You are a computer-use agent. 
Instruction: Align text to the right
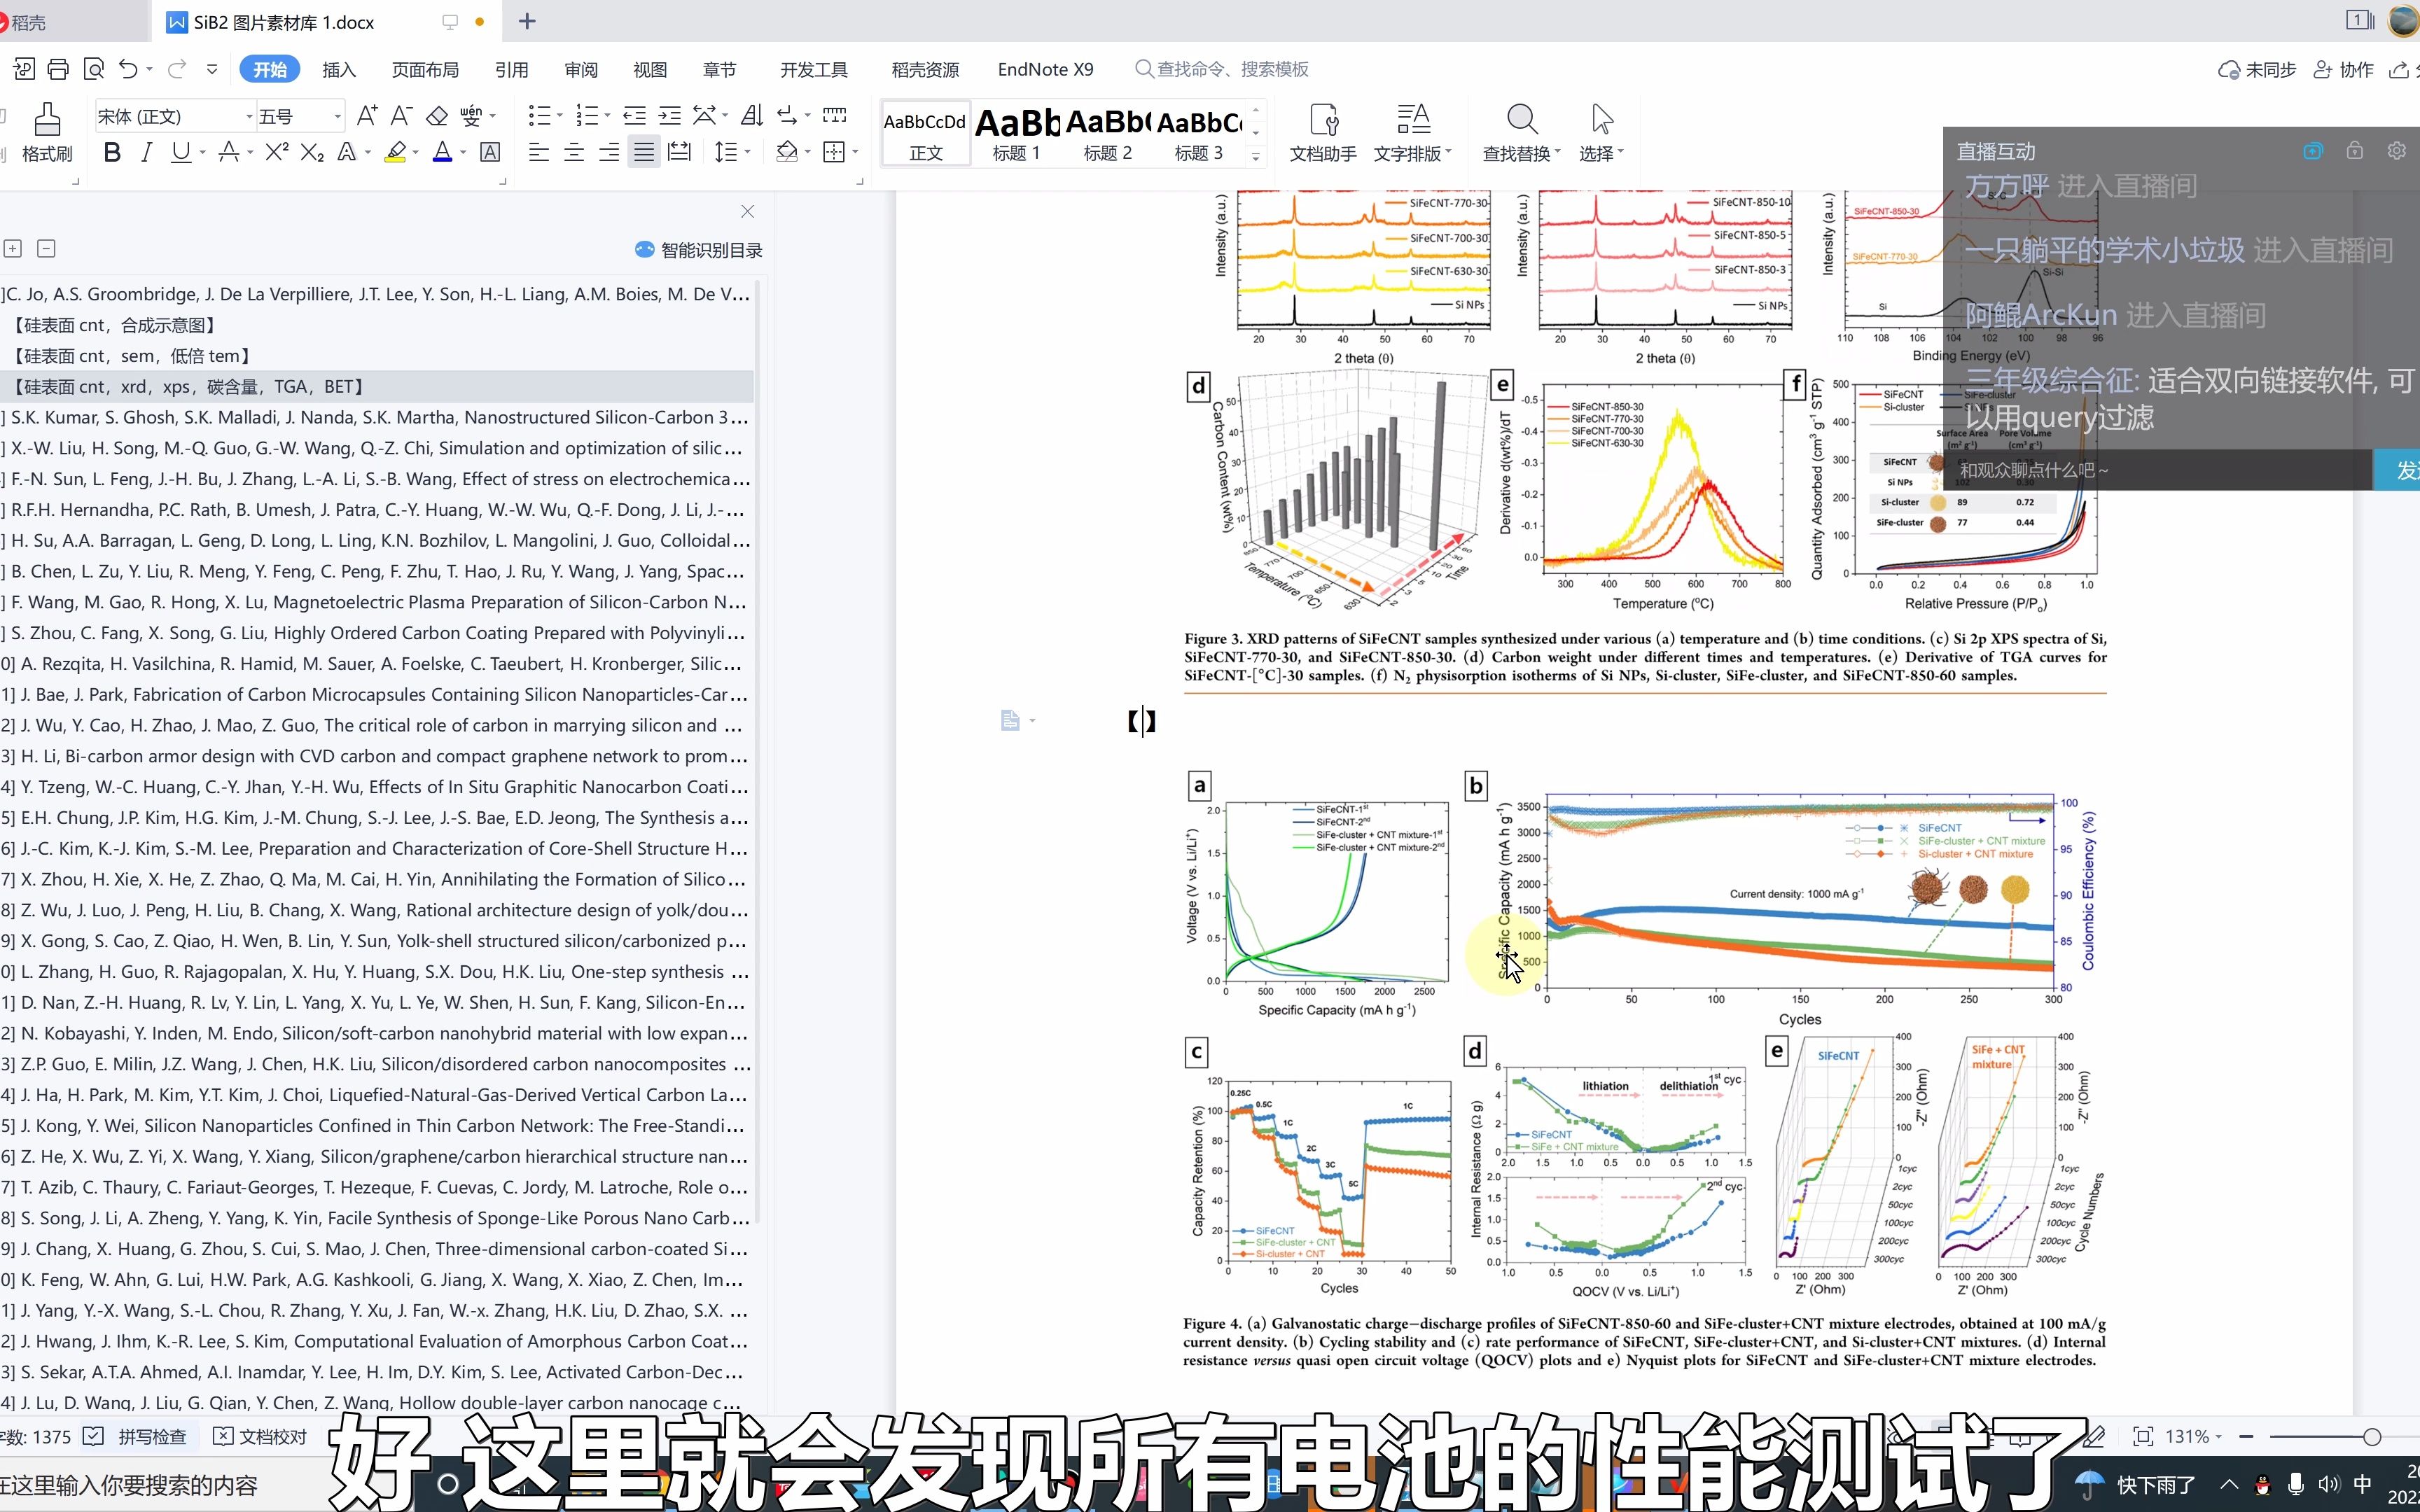click(x=609, y=152)
